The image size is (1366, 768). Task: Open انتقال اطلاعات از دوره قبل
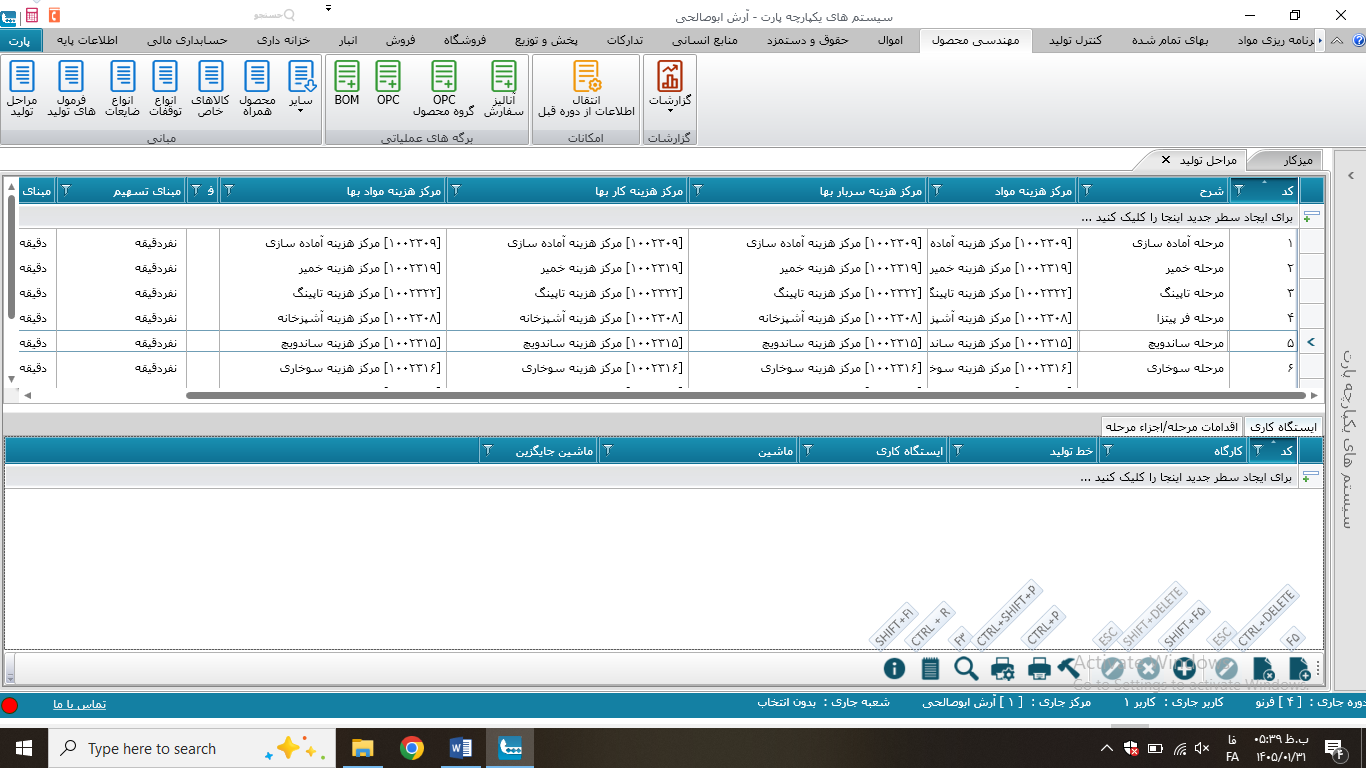click(586, 89)
